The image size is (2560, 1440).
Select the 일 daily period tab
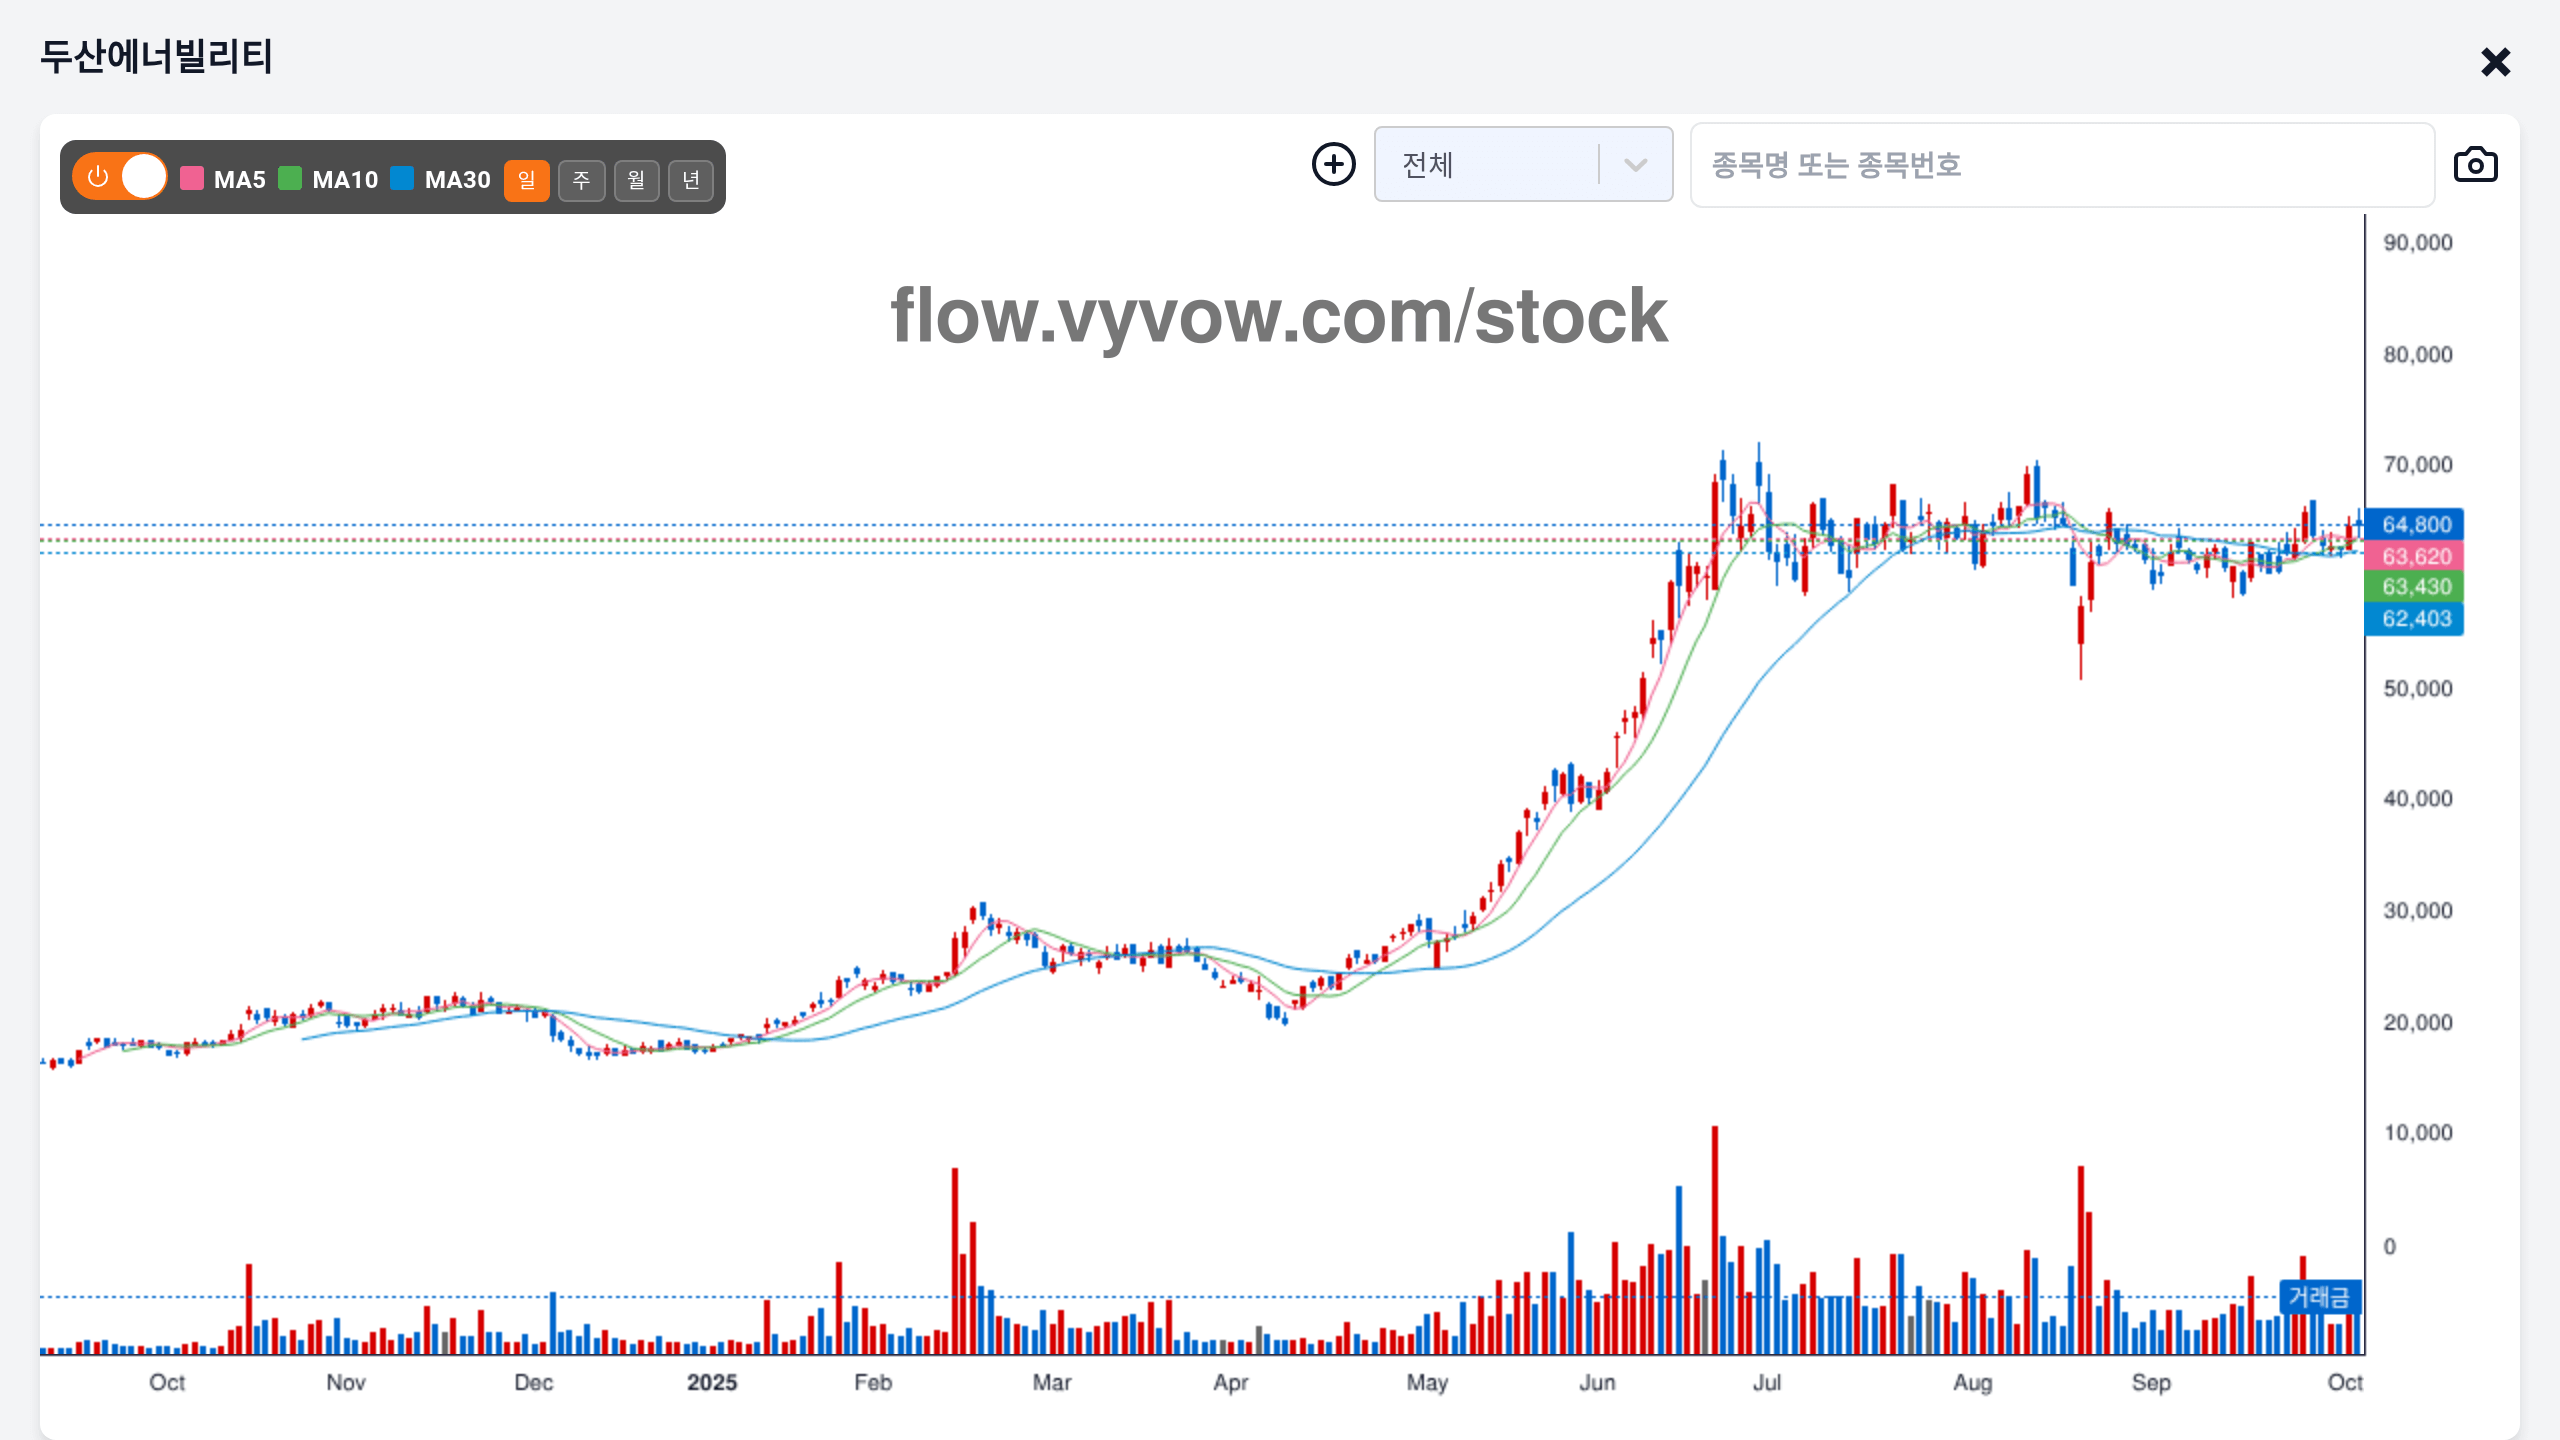pyautogui.click(x=526, y=180)
